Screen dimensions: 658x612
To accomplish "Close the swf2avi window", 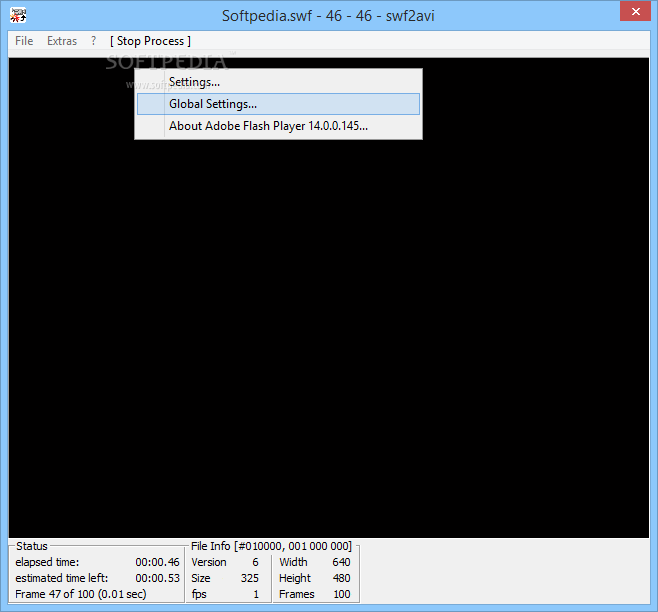I will 635,11.
